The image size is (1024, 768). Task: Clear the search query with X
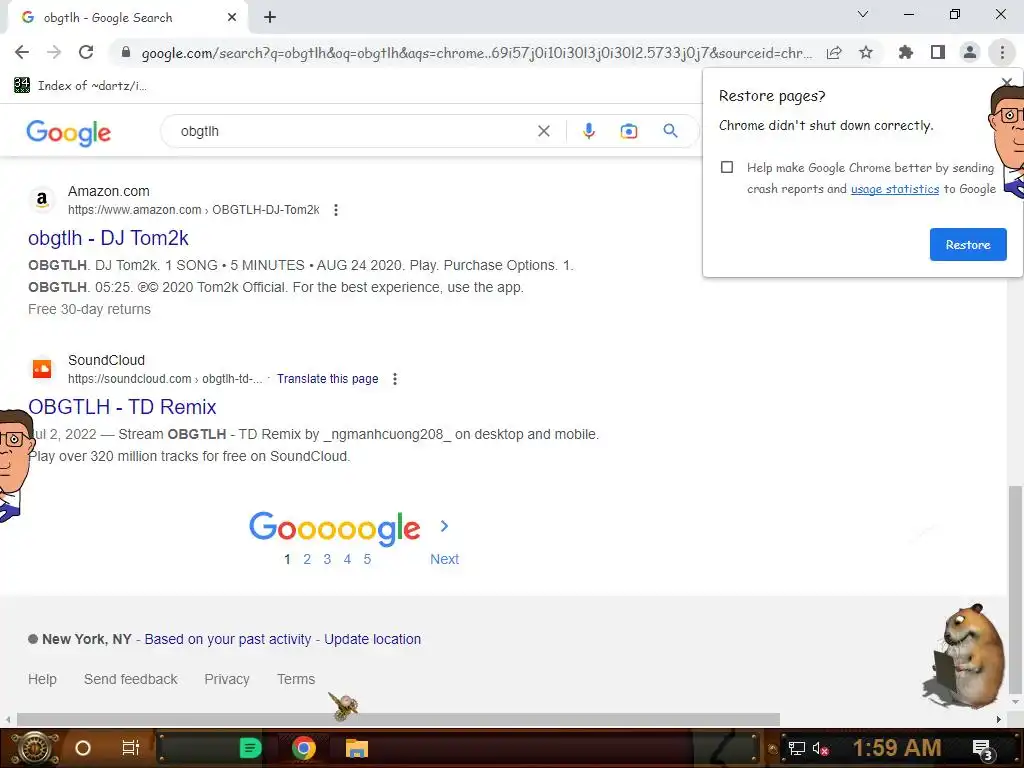point(543,131)
